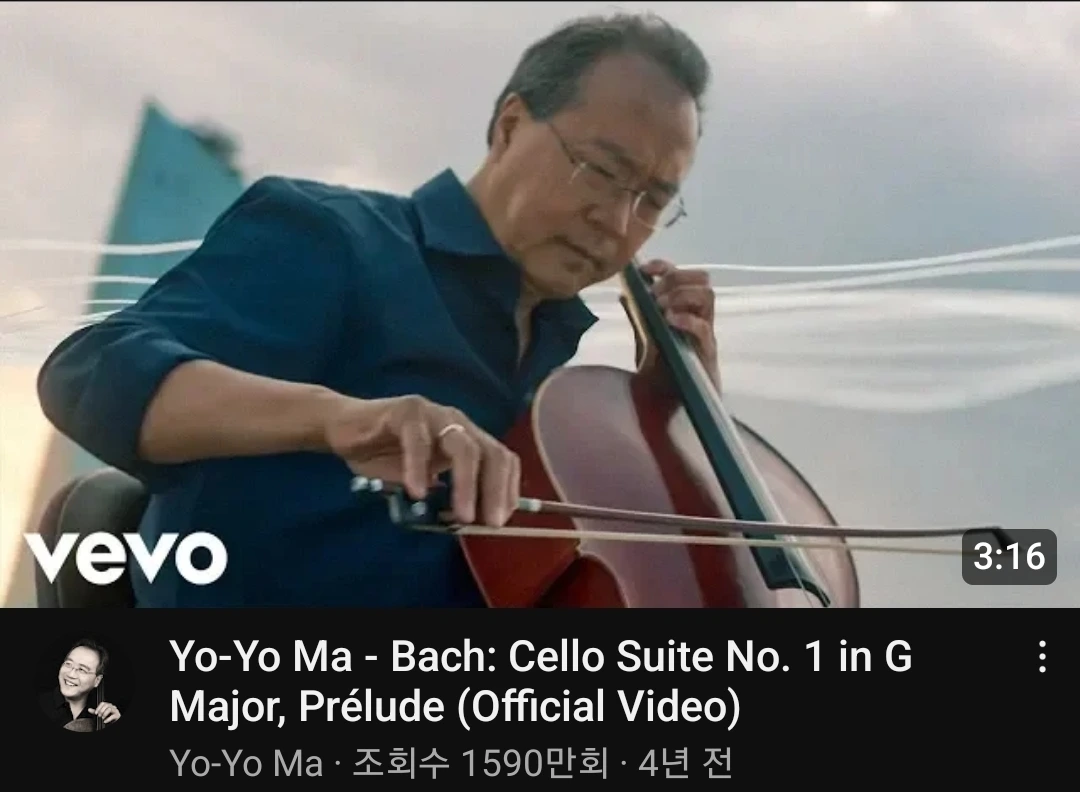This screenshot has height=792, width=1080.
Task: Click the upload age '4년 전'
Action: [685, 763]
